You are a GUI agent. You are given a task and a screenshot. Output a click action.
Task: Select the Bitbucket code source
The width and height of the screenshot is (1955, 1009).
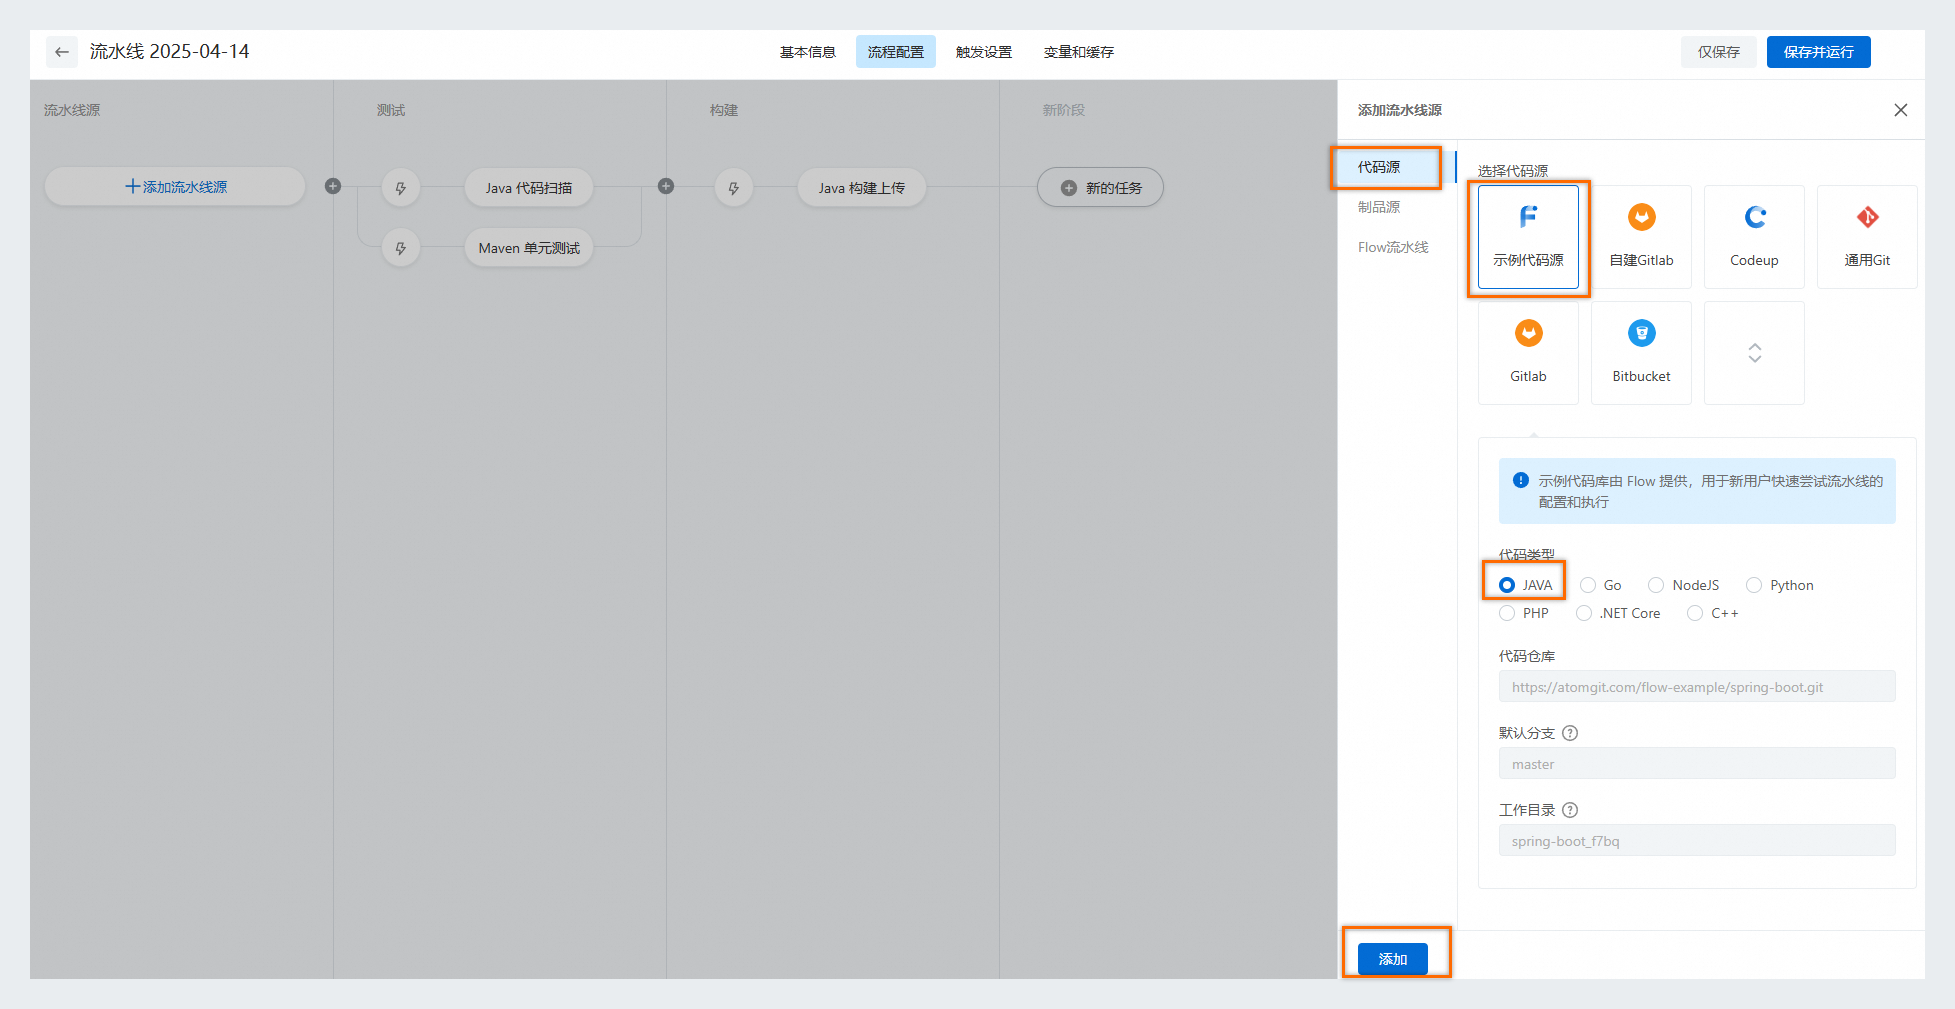pos(1641,353)
